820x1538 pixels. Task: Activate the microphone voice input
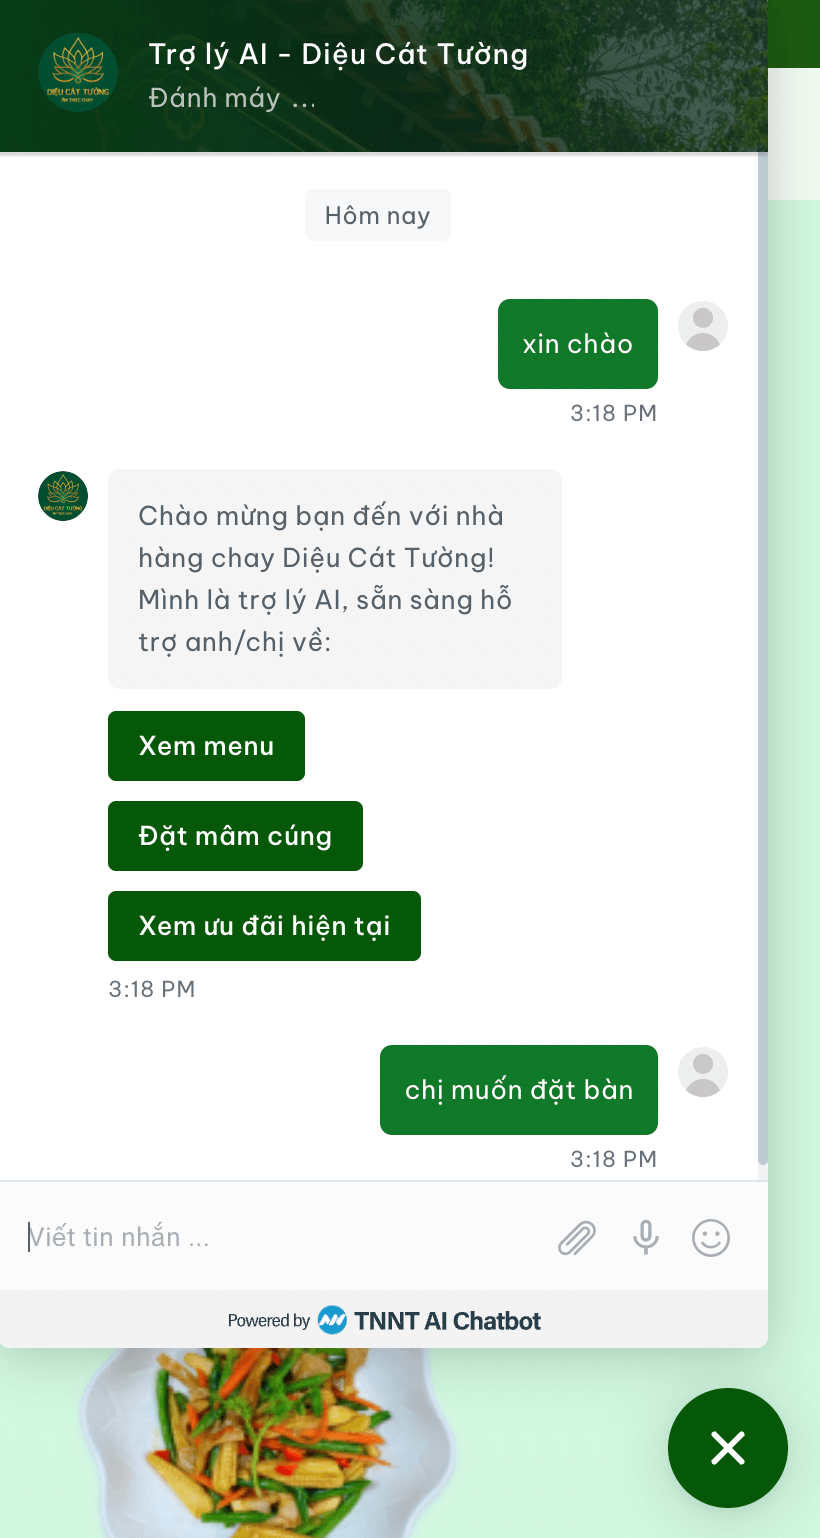pyautogui.click(x=646, y=1238)
